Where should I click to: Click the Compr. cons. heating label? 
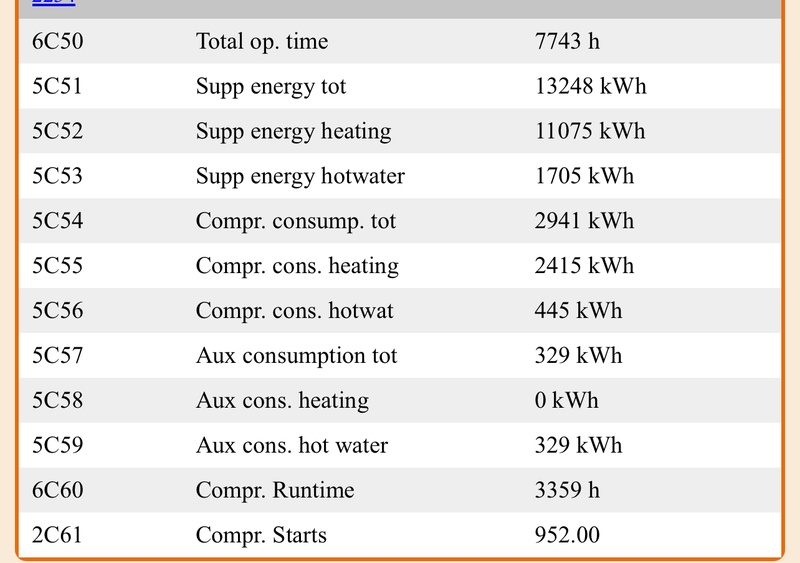(x=297, y=266)
